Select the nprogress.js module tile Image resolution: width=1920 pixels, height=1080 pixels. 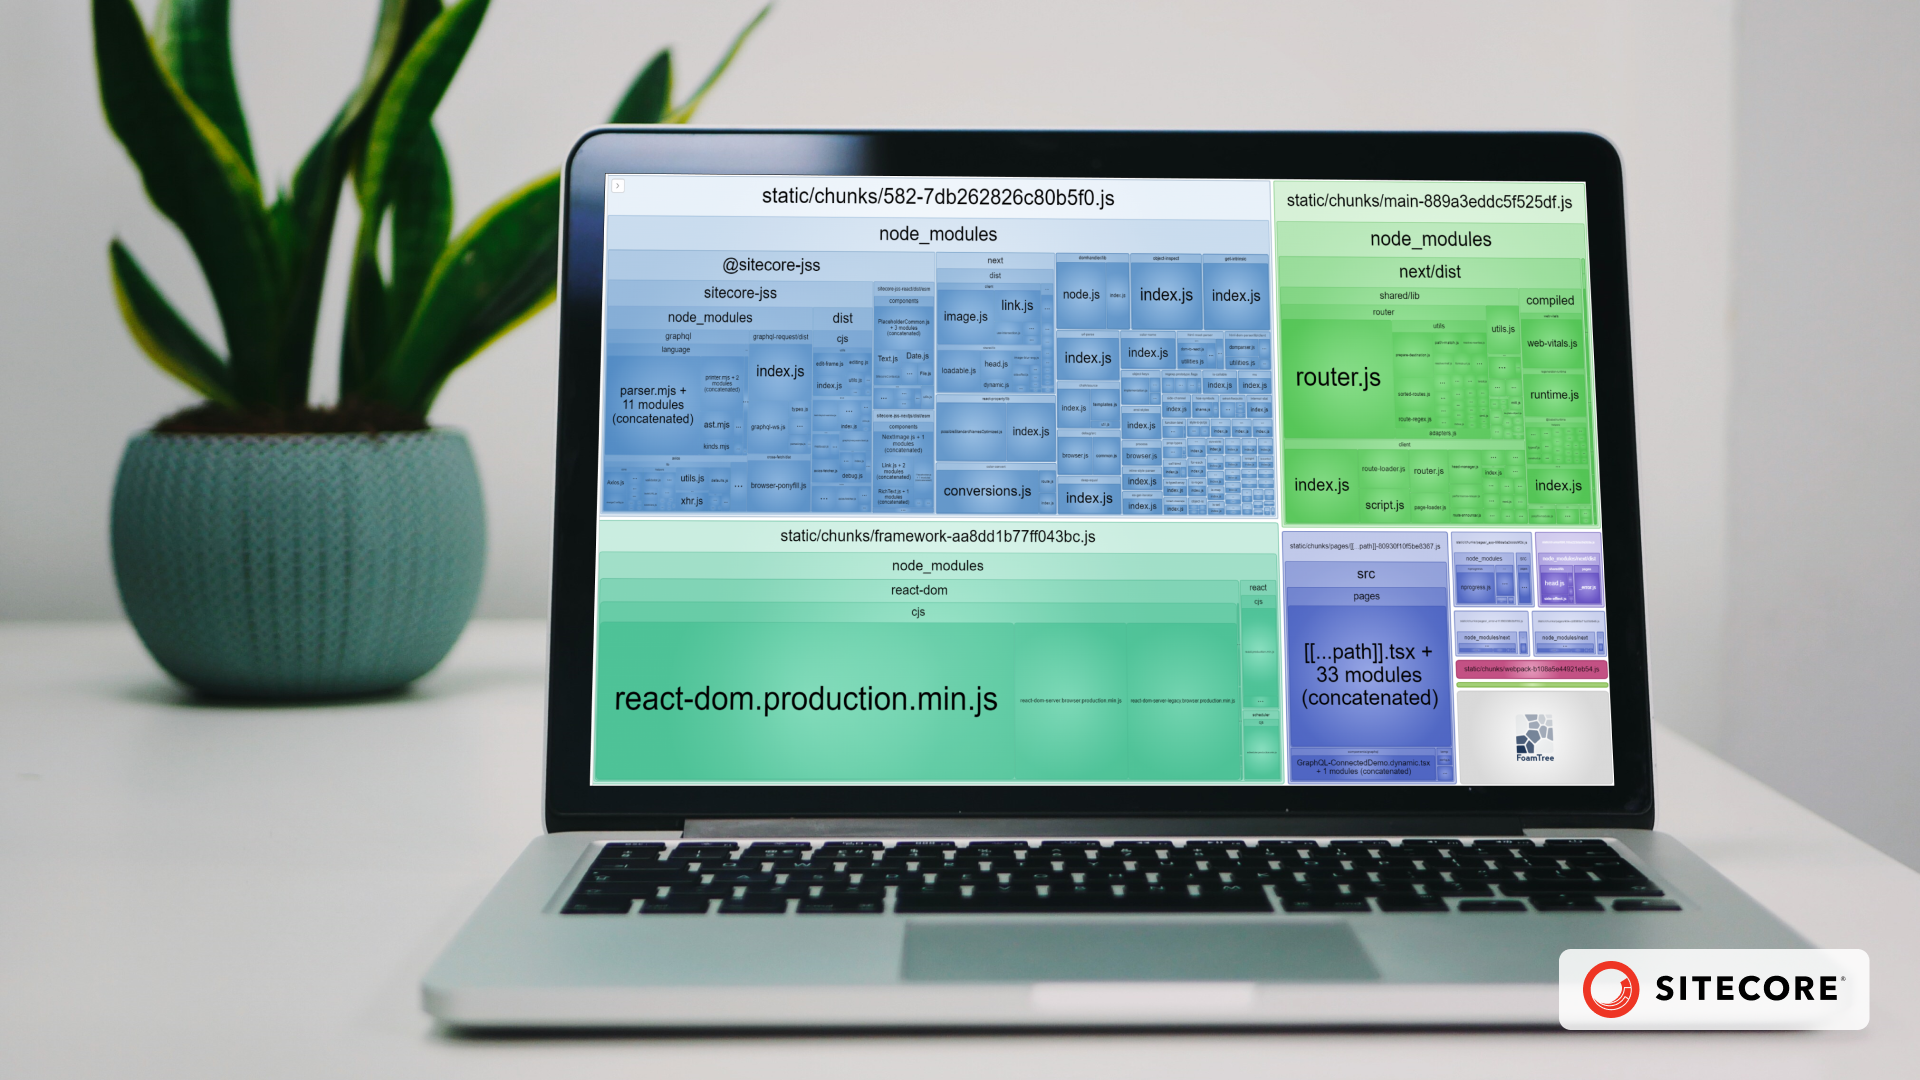tap(1475, 587)
